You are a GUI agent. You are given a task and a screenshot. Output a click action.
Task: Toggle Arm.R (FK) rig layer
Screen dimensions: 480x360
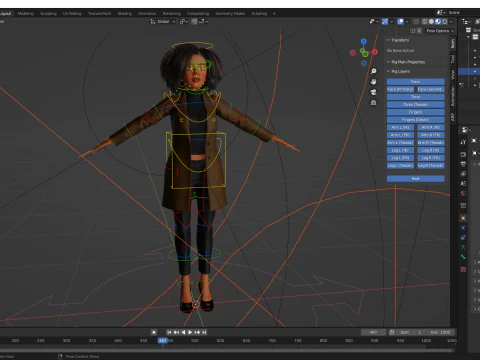431,135
